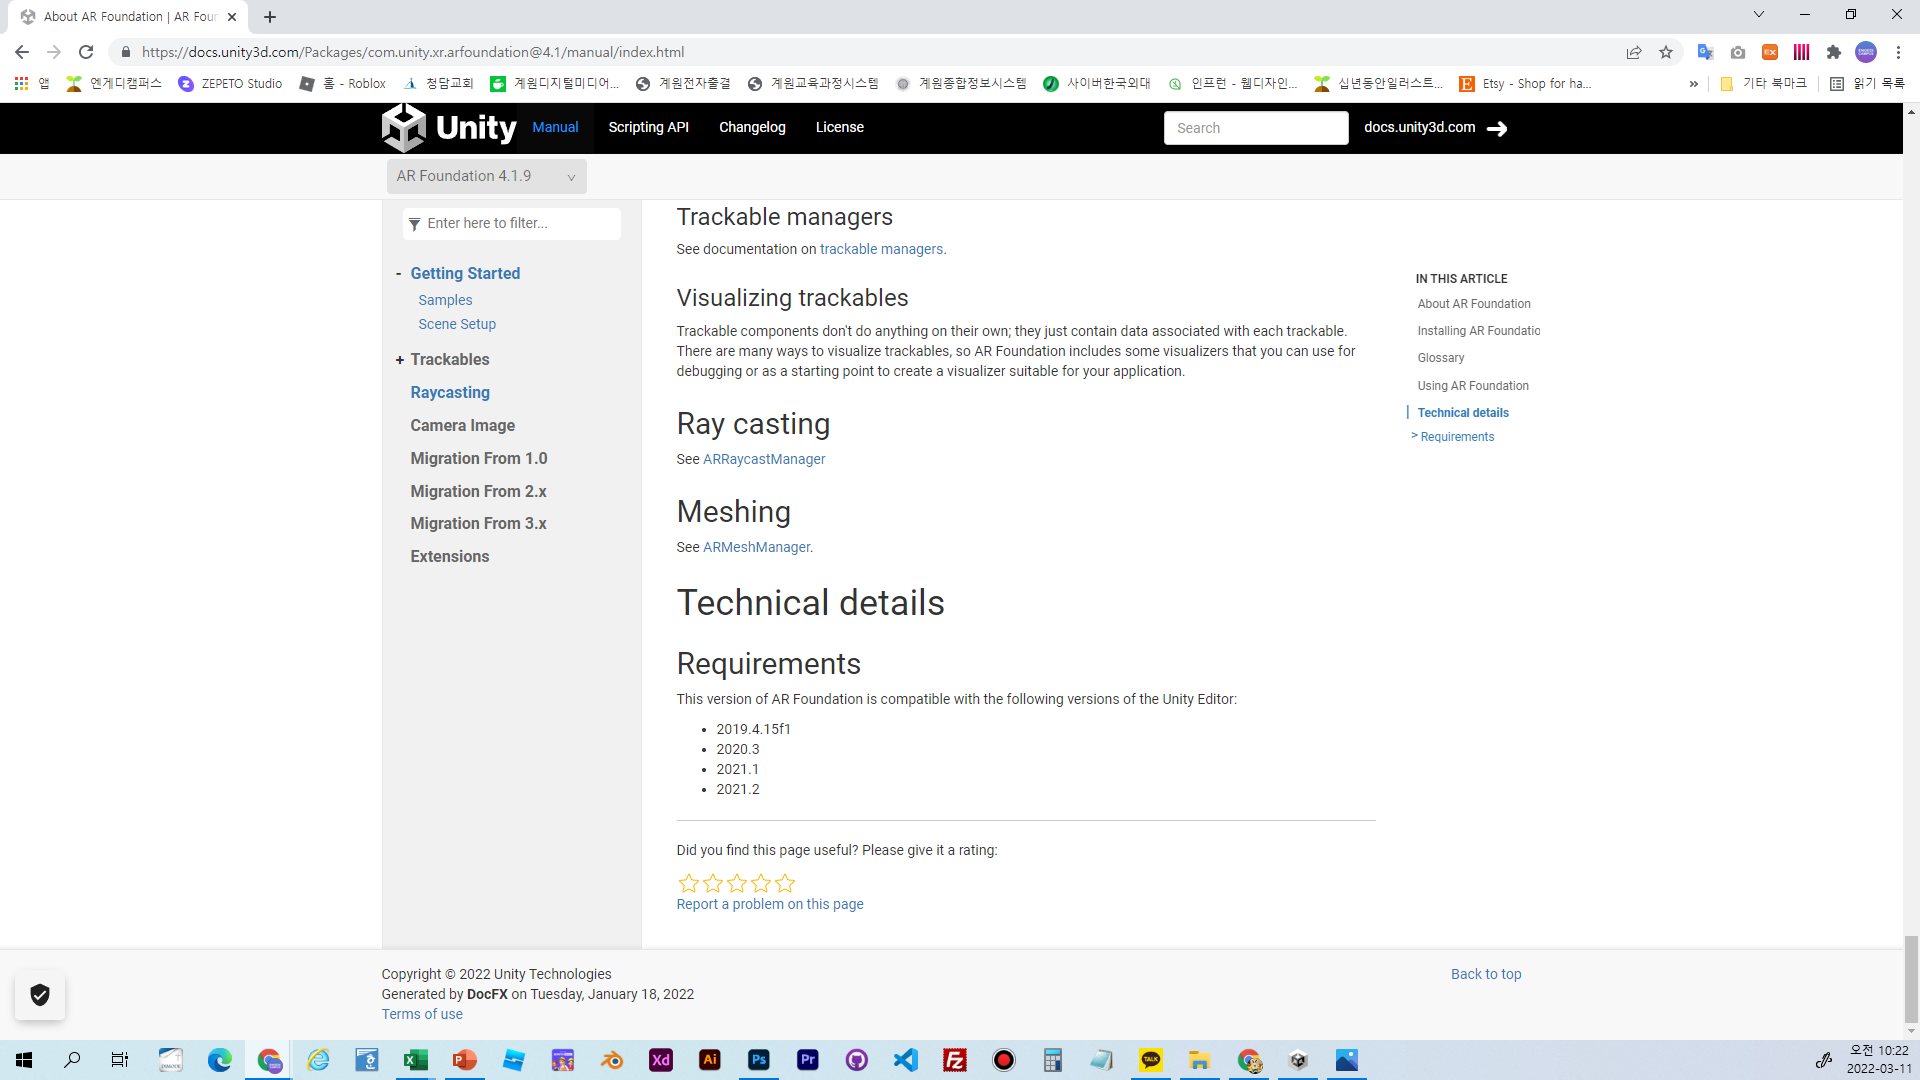Open the tab search dropdown arrow

click(1759, 14)
